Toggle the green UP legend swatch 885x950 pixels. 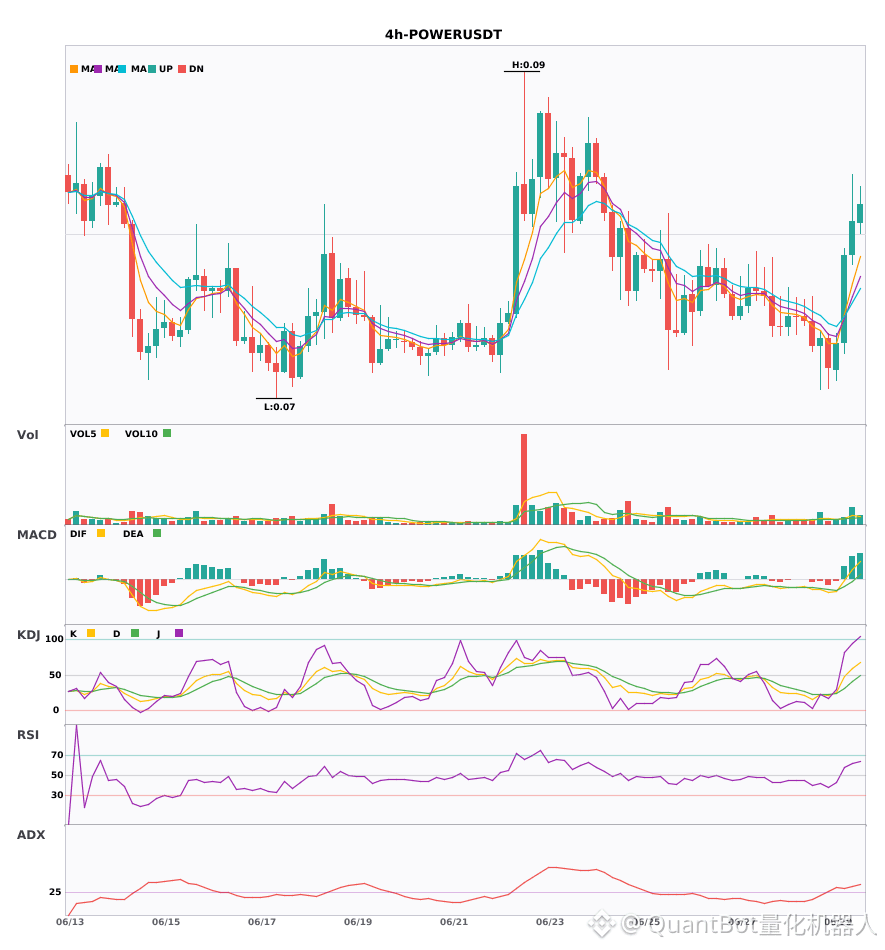point(152,69)
